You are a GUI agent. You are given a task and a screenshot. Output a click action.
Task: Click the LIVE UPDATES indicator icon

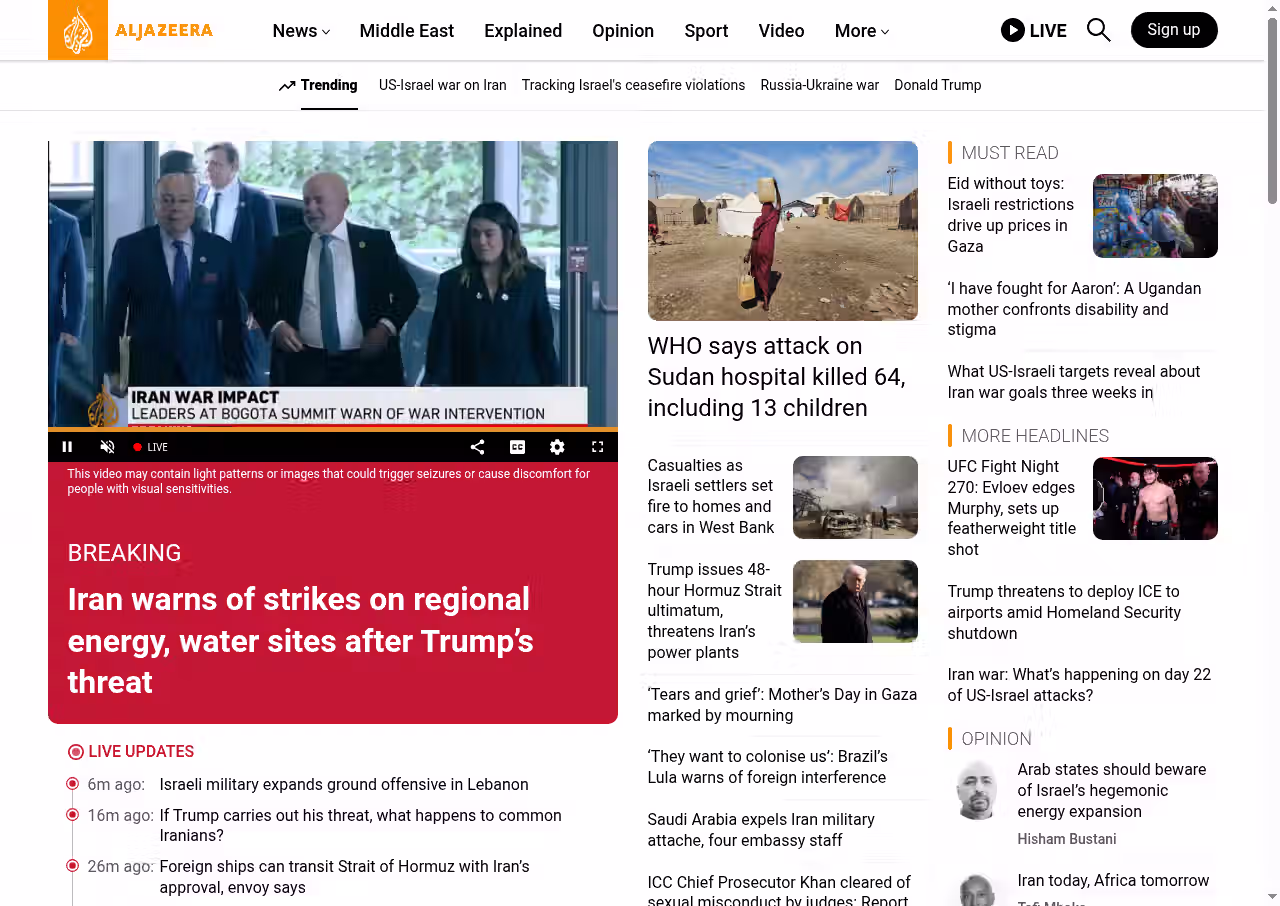click(76, 752)
